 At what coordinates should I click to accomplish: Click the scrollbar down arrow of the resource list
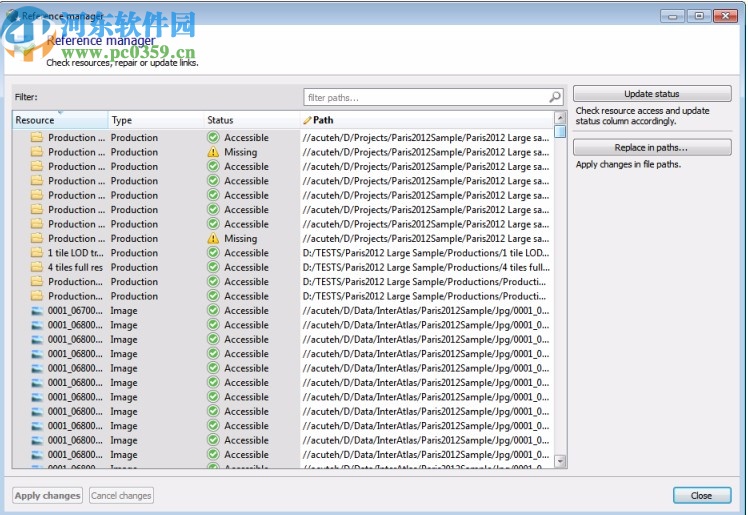tap(561, 461)
